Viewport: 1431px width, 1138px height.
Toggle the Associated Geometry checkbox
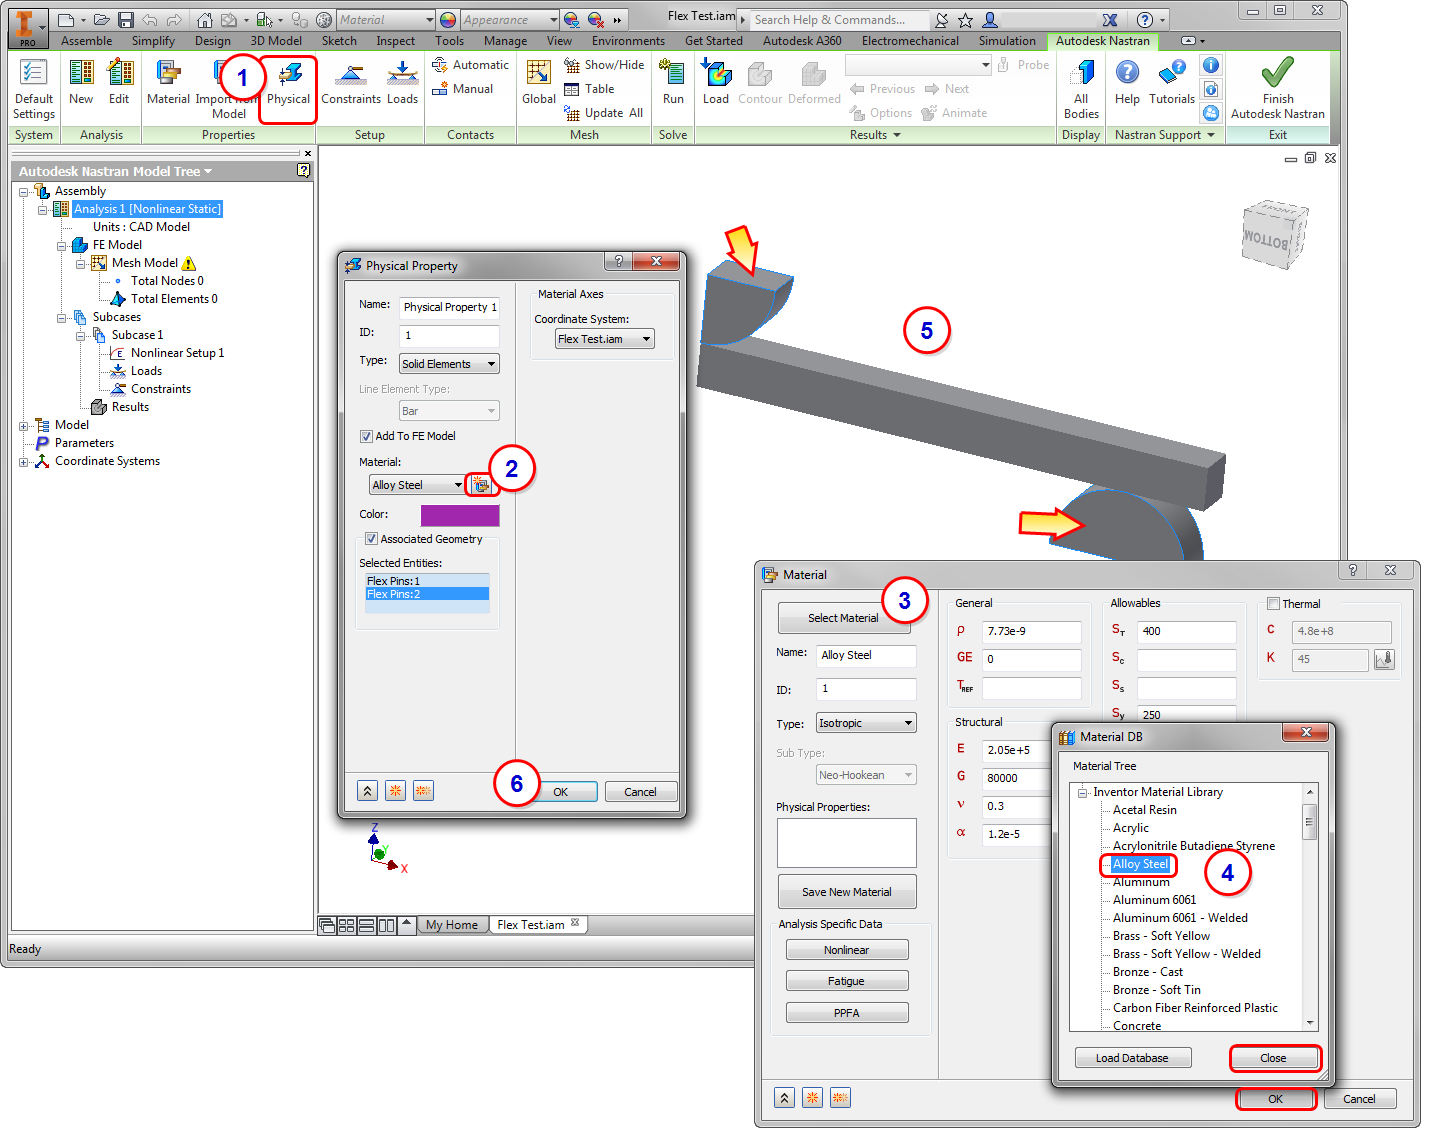371,539
